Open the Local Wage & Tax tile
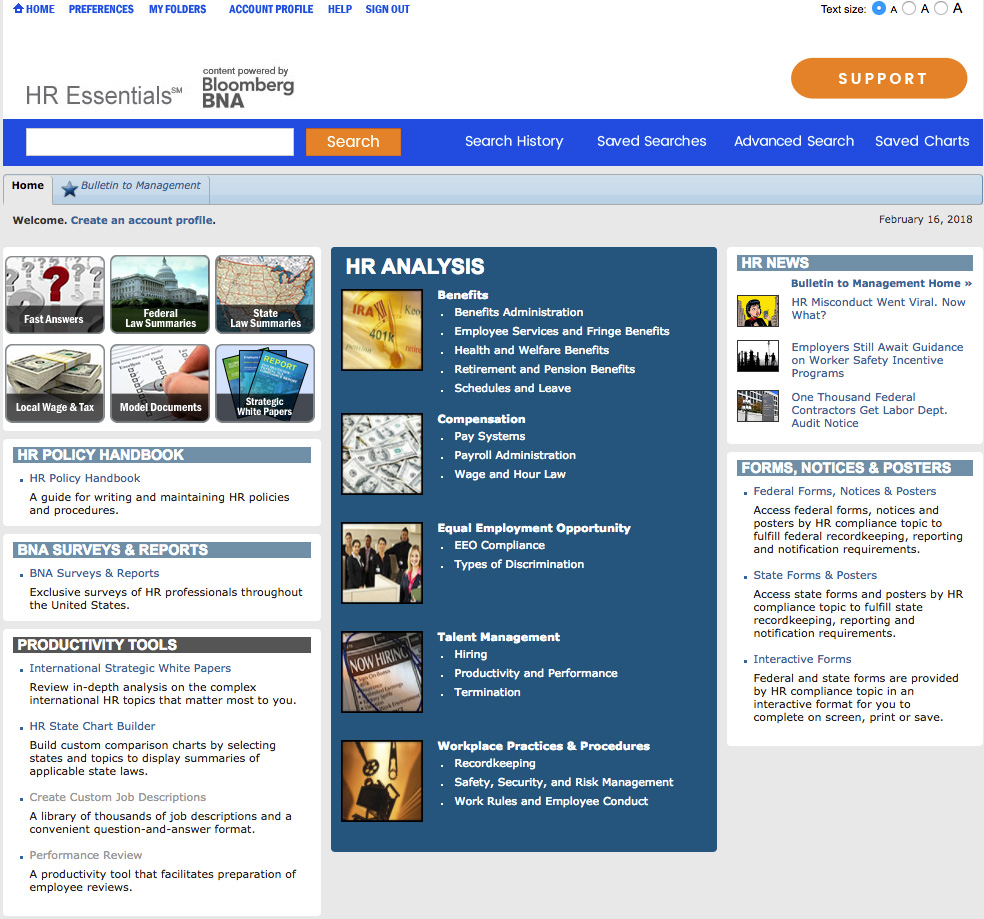The height and width of the screenshot is (919, 984). [55, 383]
